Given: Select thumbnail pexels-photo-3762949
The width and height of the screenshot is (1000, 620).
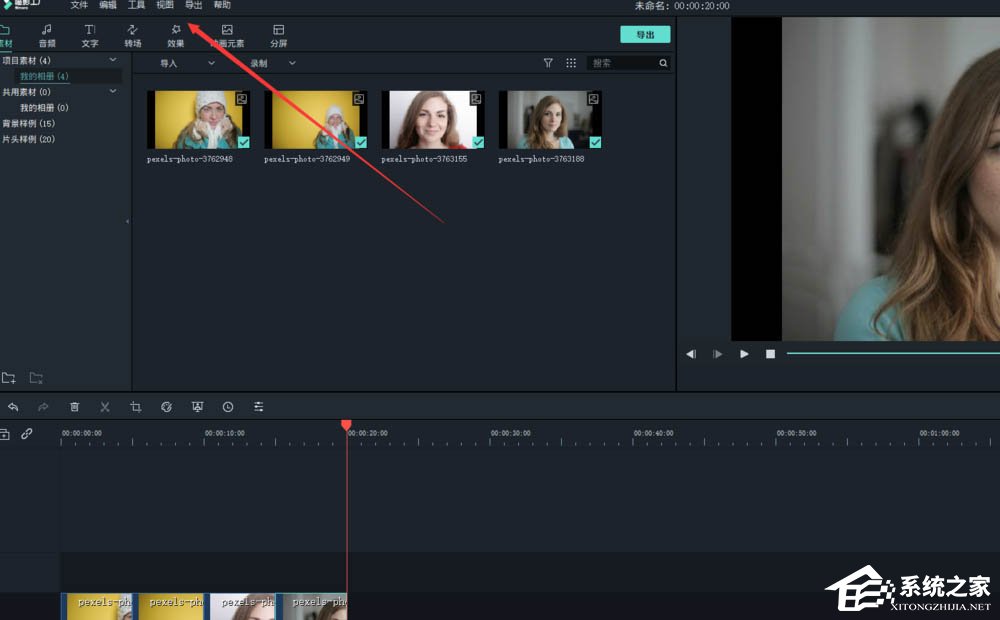Looking at the screenshot, I should [316, 120].
